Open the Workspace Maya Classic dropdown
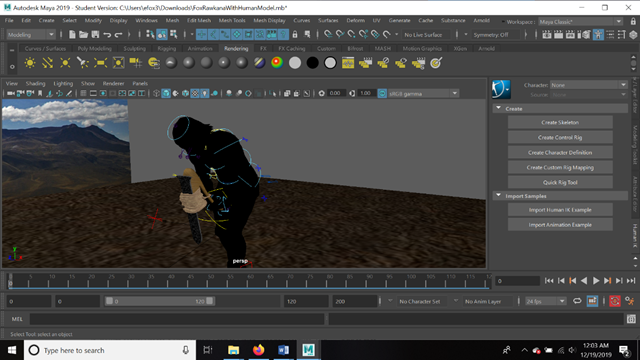Viewport: 640px width, 360px height. coord(580,22)
